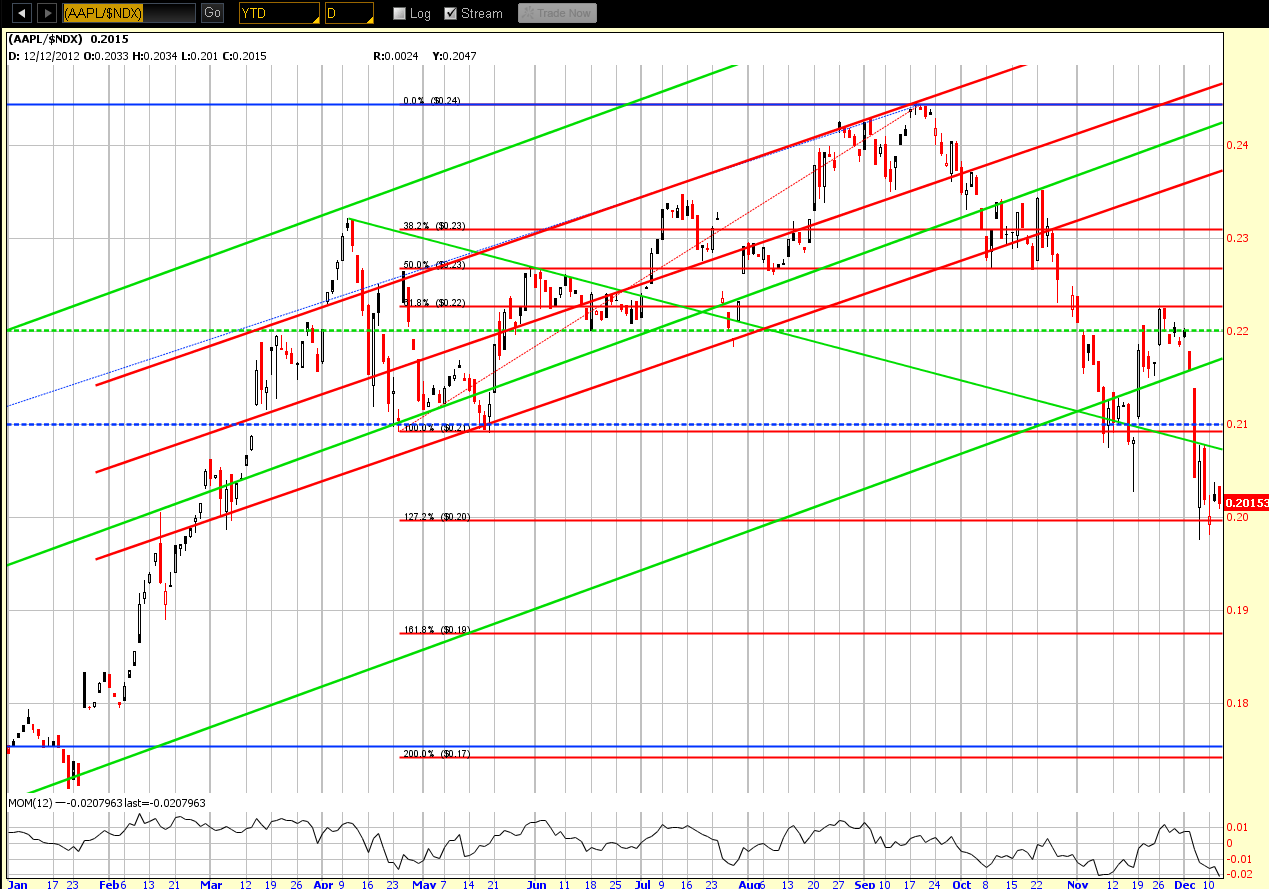This screenshot has height=889, width=1269.
Task: Click the forward navigation arrow
Action: point(46,13)
